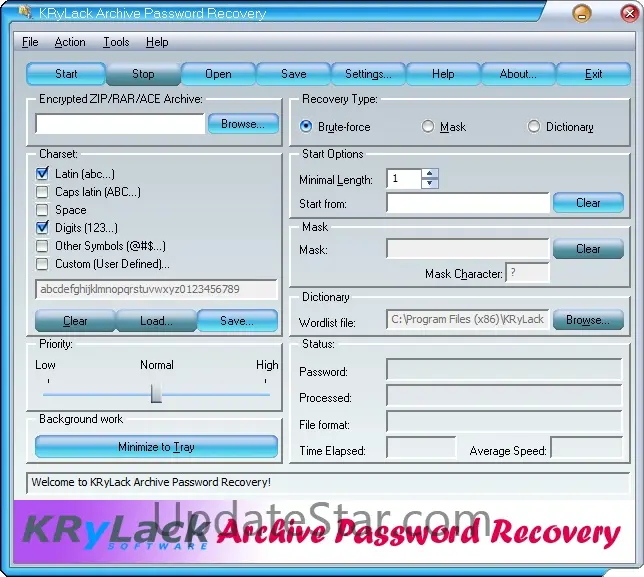Viewport: 644px width, 577px height.
Task: Enable Custom (User Defined)... charset
Action: point(42,264)
